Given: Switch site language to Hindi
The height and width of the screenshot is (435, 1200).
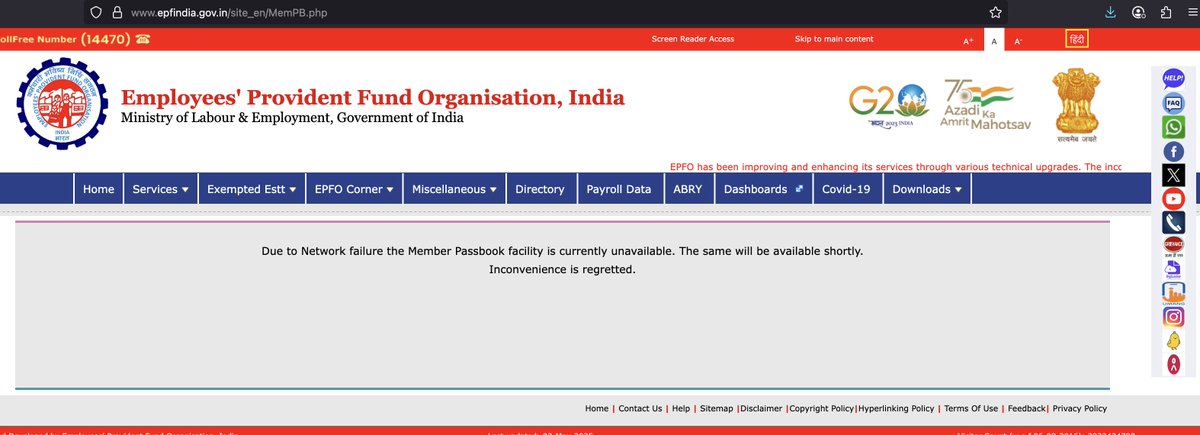Looking at the screenshot, I should (1077, 39).
